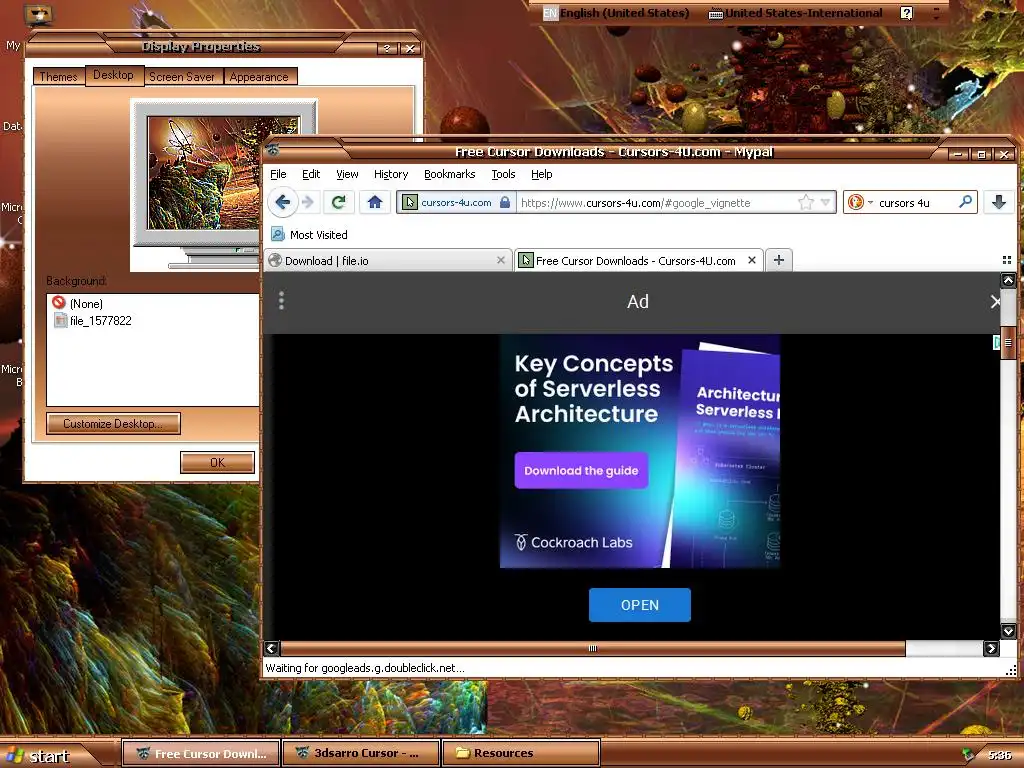Viewport: 1024px width, 768px height.
Task: Open the Edit menu
Action: (311, 174)
